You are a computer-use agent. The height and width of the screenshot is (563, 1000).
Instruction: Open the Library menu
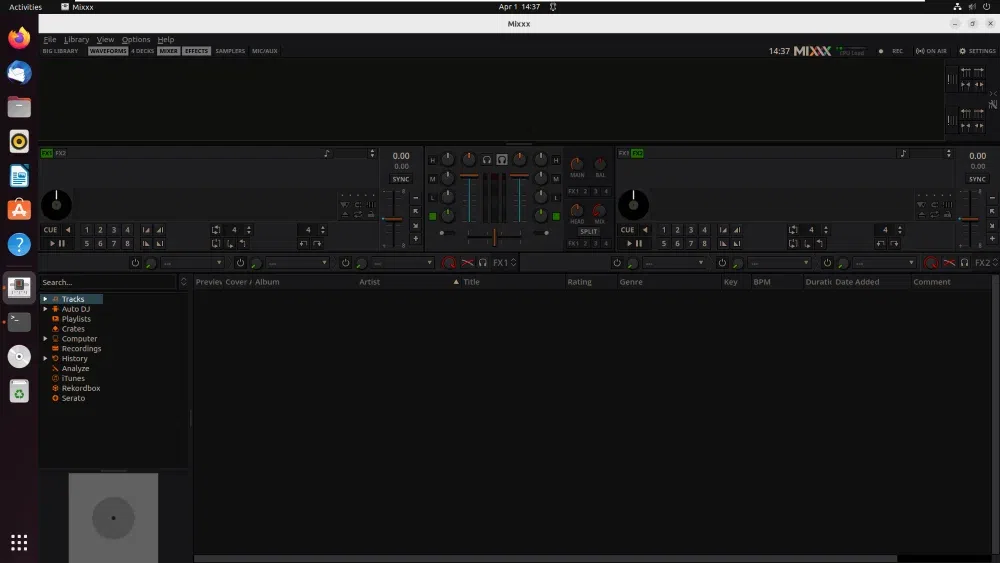pyautogui.click(x=77, y=40)
